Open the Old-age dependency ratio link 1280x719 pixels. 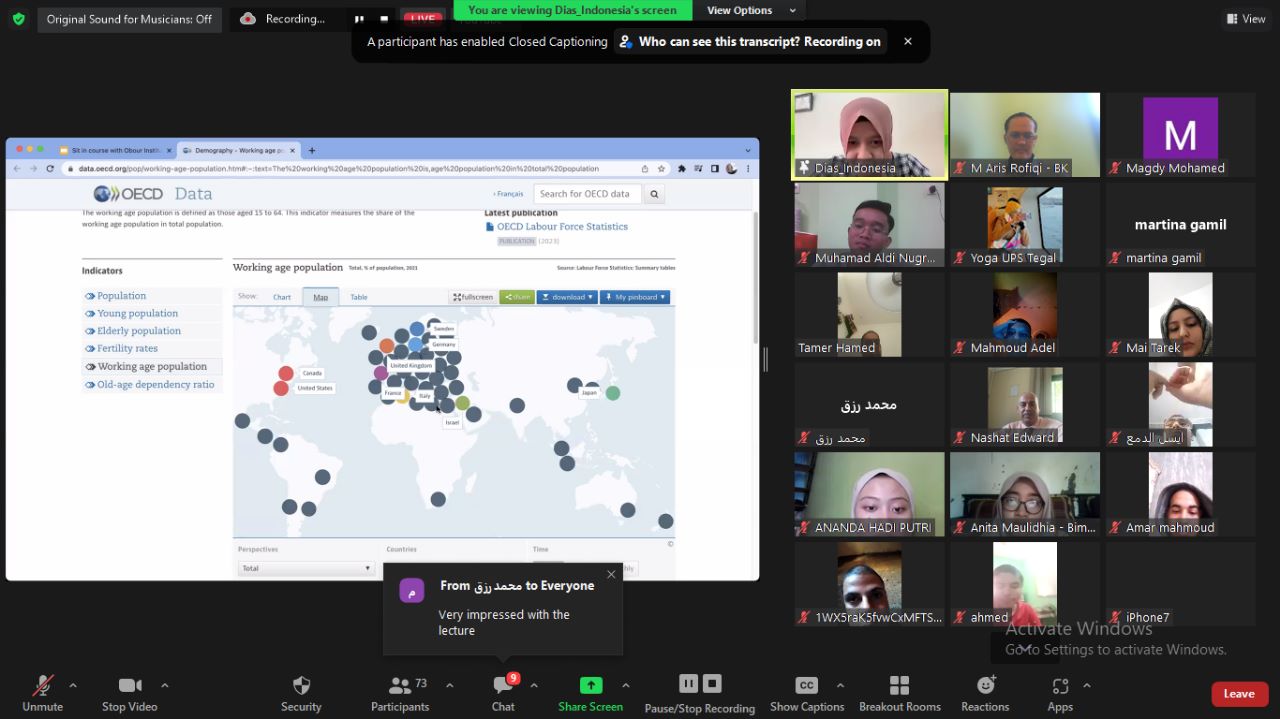155,384
